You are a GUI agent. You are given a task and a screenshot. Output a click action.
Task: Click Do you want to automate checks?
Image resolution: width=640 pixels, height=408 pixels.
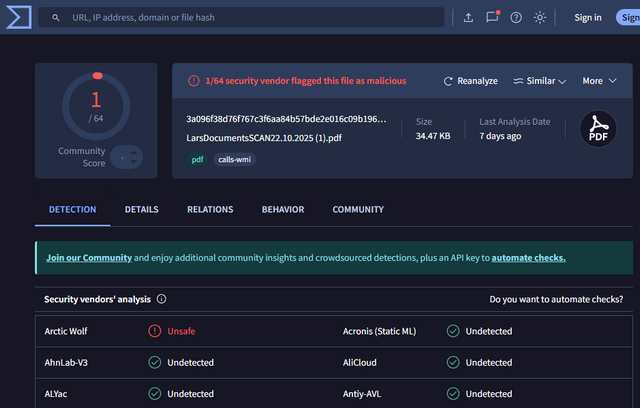[x=556, y=299]
